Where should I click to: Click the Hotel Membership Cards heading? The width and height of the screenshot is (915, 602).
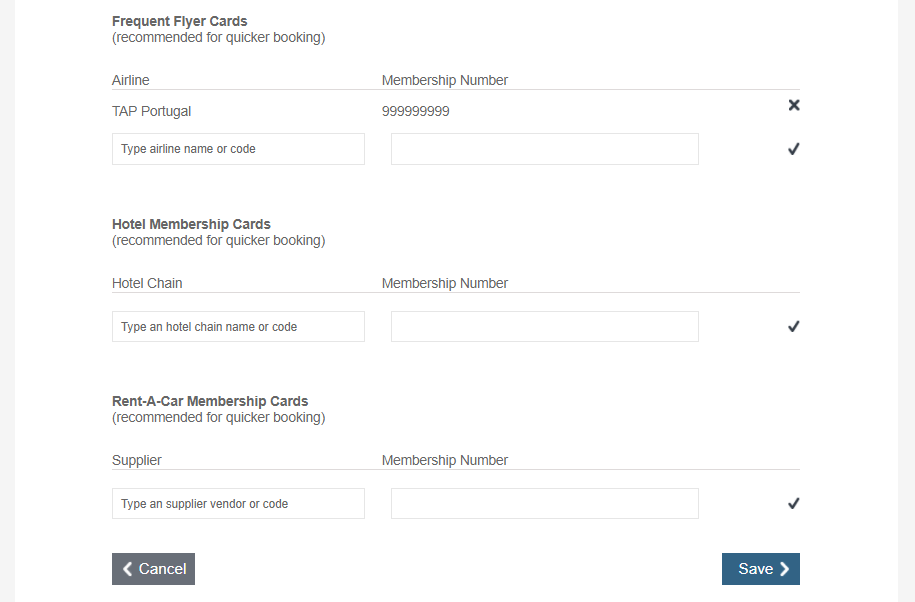click(x=191, y=224)
